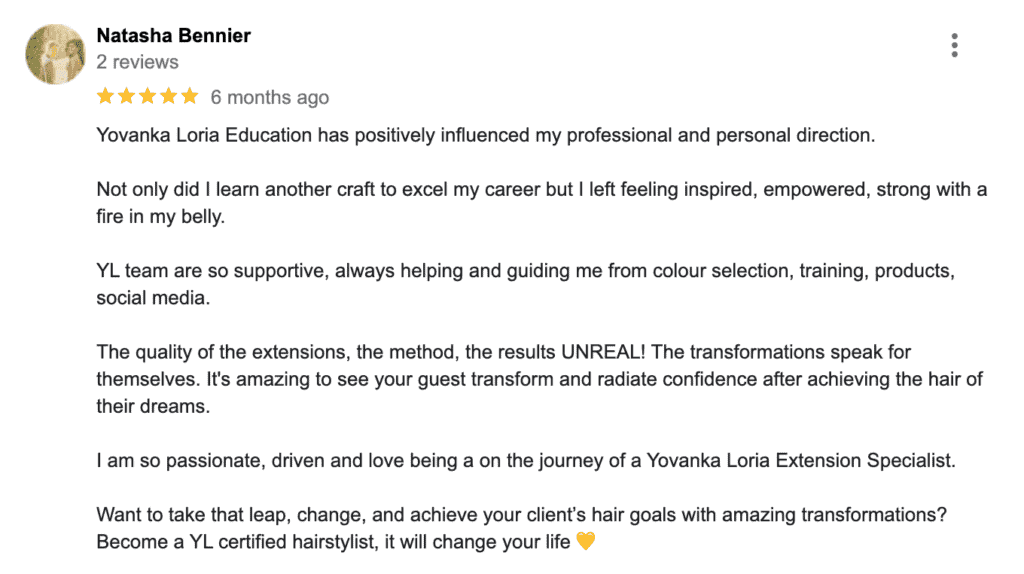Viewport: 1024px width, 574px height.
Task: Click the fourth yellow rating star
Action: click(168, 97)
